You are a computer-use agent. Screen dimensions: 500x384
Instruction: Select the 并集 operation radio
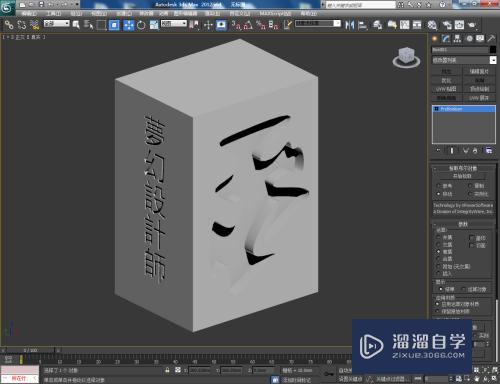439,237
